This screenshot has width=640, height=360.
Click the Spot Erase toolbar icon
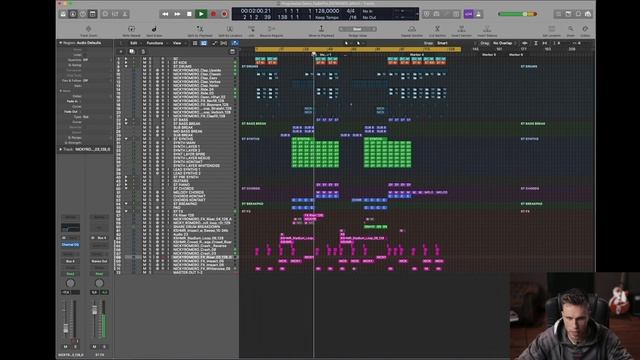[x=154, y=29]
